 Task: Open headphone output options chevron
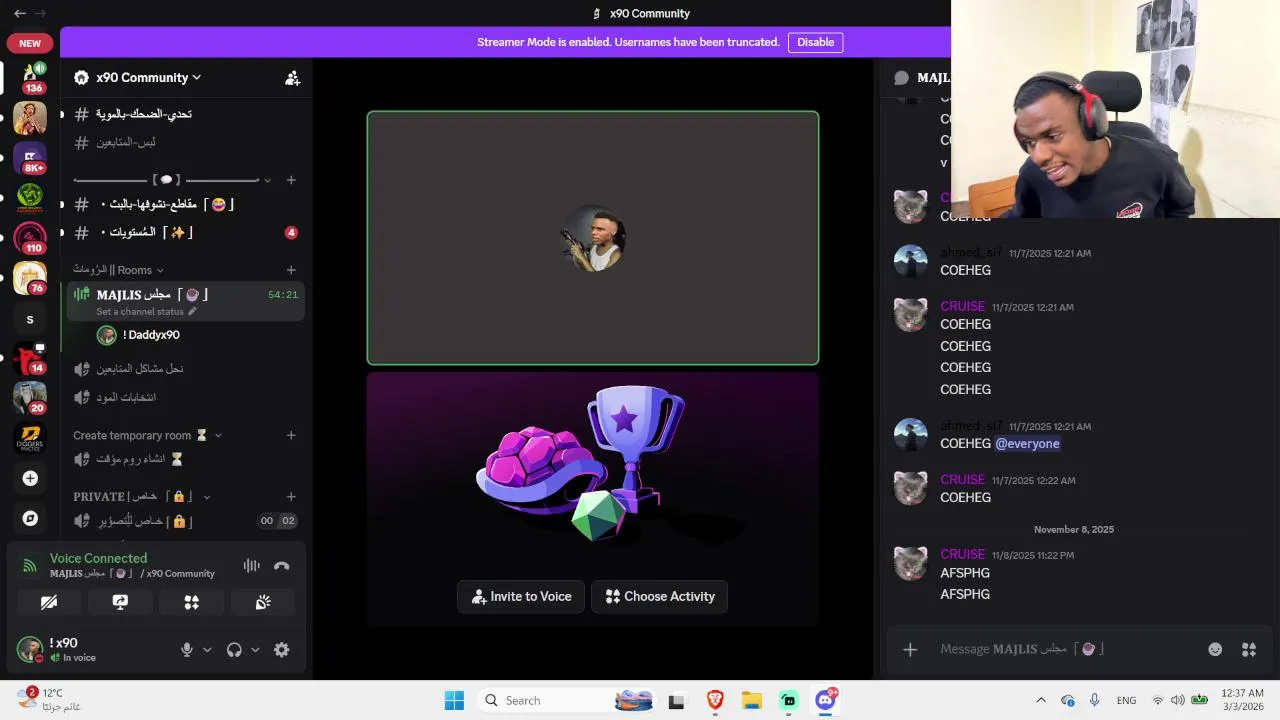click(255, 650)
